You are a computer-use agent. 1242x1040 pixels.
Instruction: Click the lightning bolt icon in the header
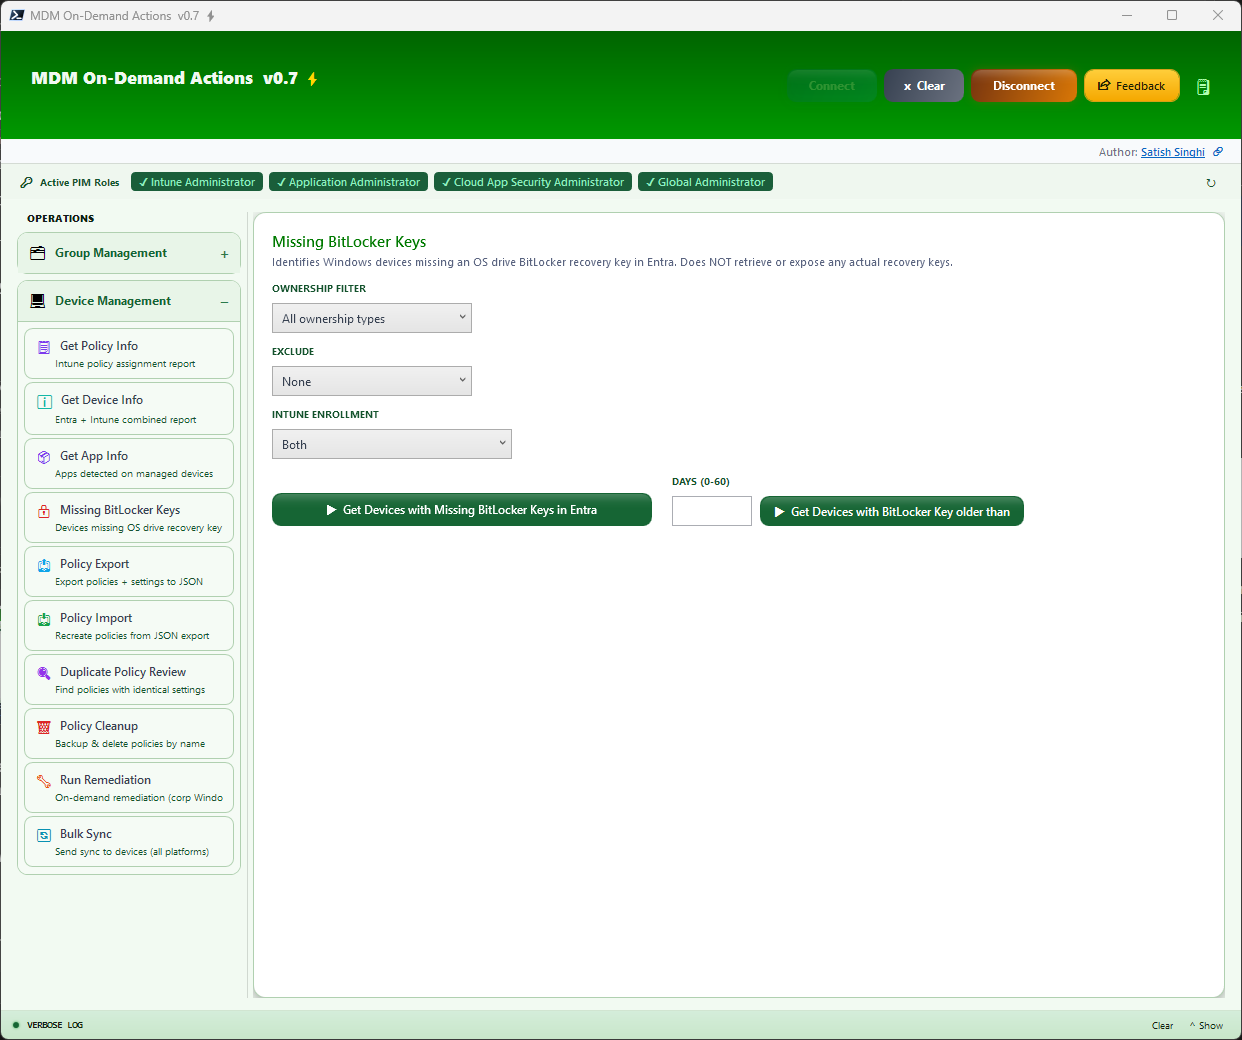click(312, 79)
